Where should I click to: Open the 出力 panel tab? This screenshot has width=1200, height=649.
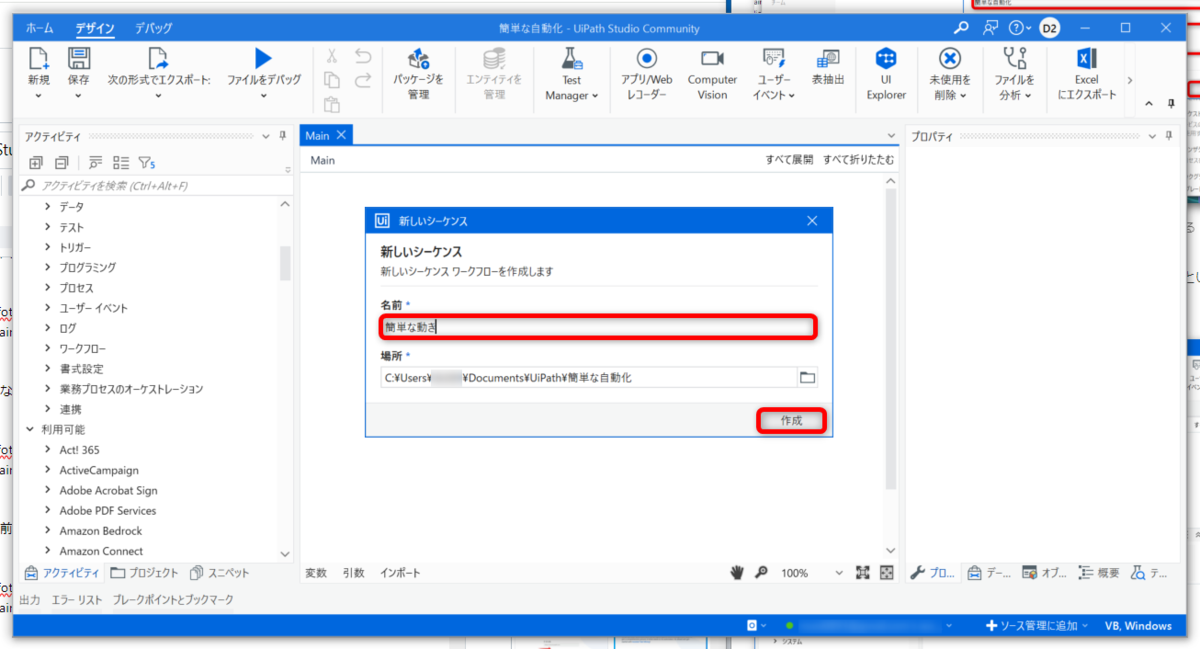[31, 600]
